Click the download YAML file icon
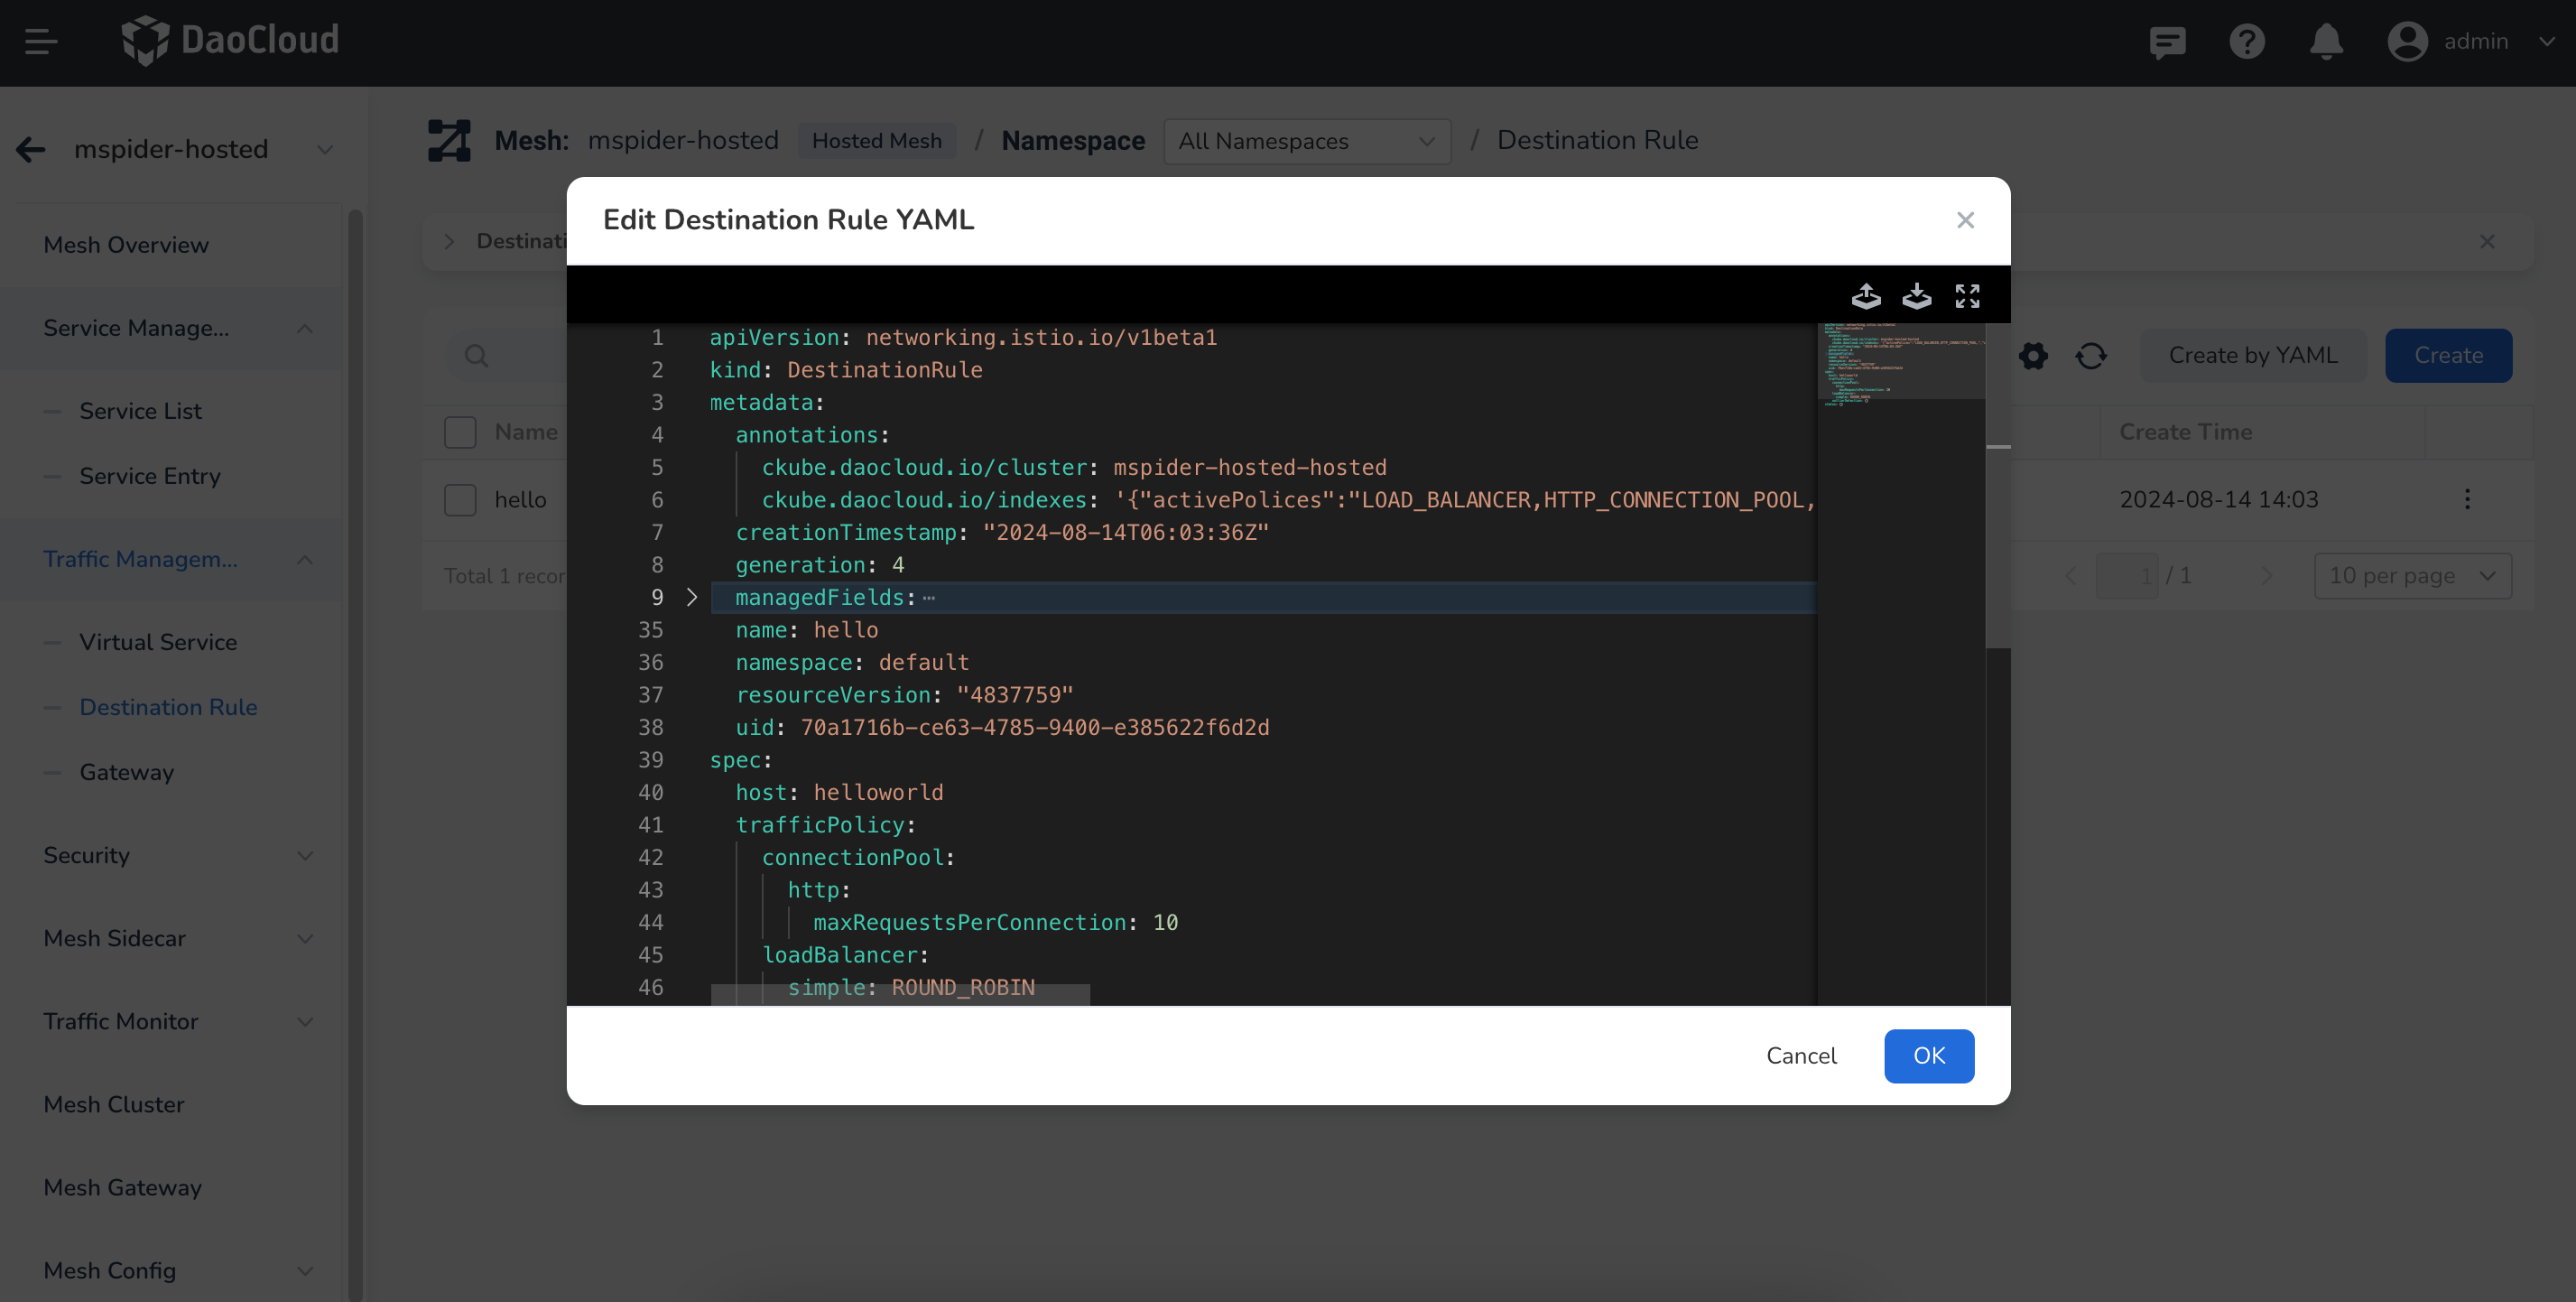2576x1302 pixels. point(1916,296)
